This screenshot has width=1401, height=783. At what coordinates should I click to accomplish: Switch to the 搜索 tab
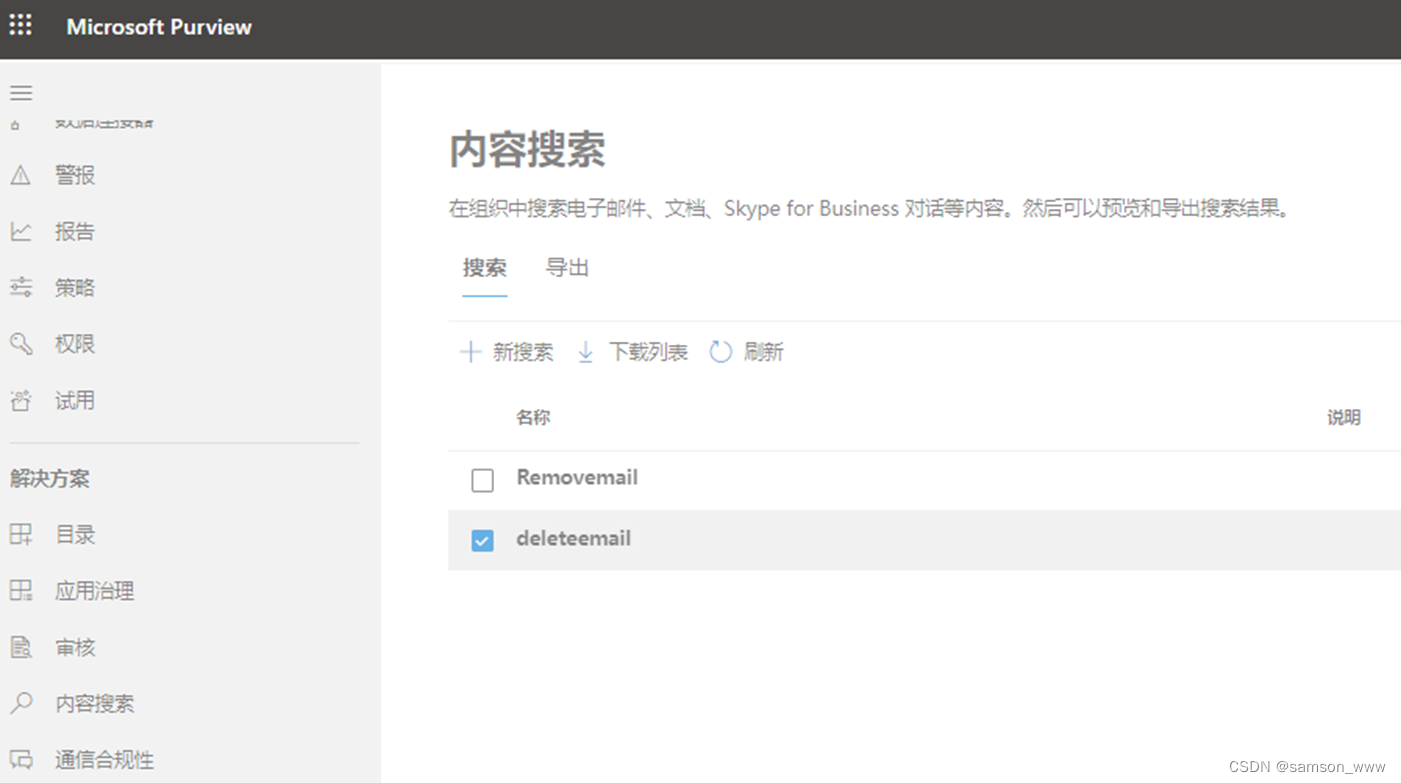(485, 268)
